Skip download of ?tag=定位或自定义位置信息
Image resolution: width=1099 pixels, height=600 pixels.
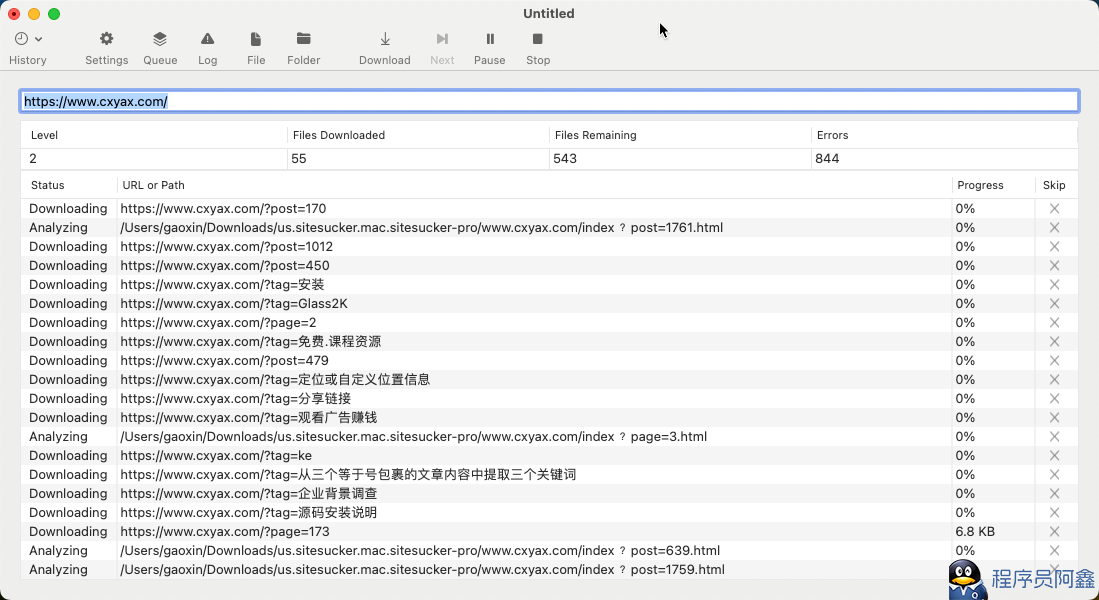click(1053, 379)
